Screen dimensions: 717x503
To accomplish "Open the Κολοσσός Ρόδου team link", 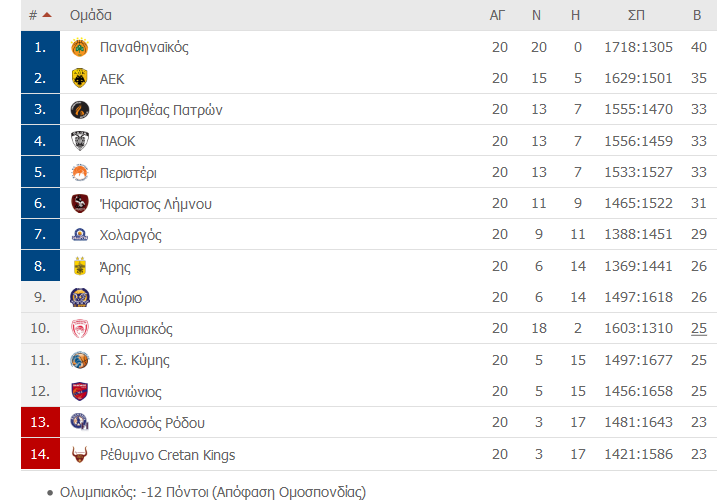I will pos(152,423).
